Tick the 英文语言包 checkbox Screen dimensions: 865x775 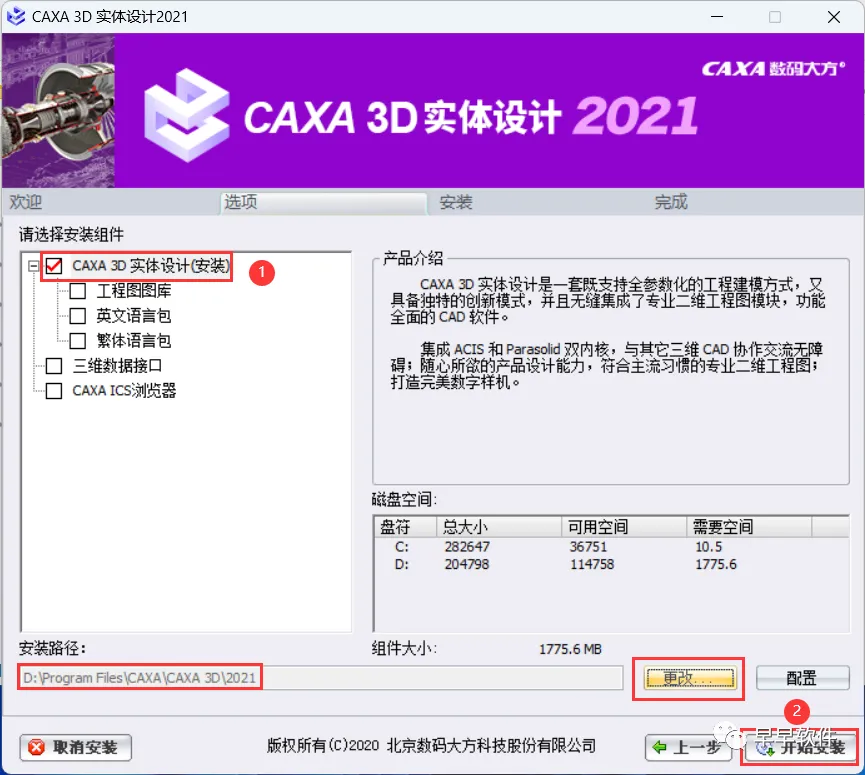(x=78, y=316)
